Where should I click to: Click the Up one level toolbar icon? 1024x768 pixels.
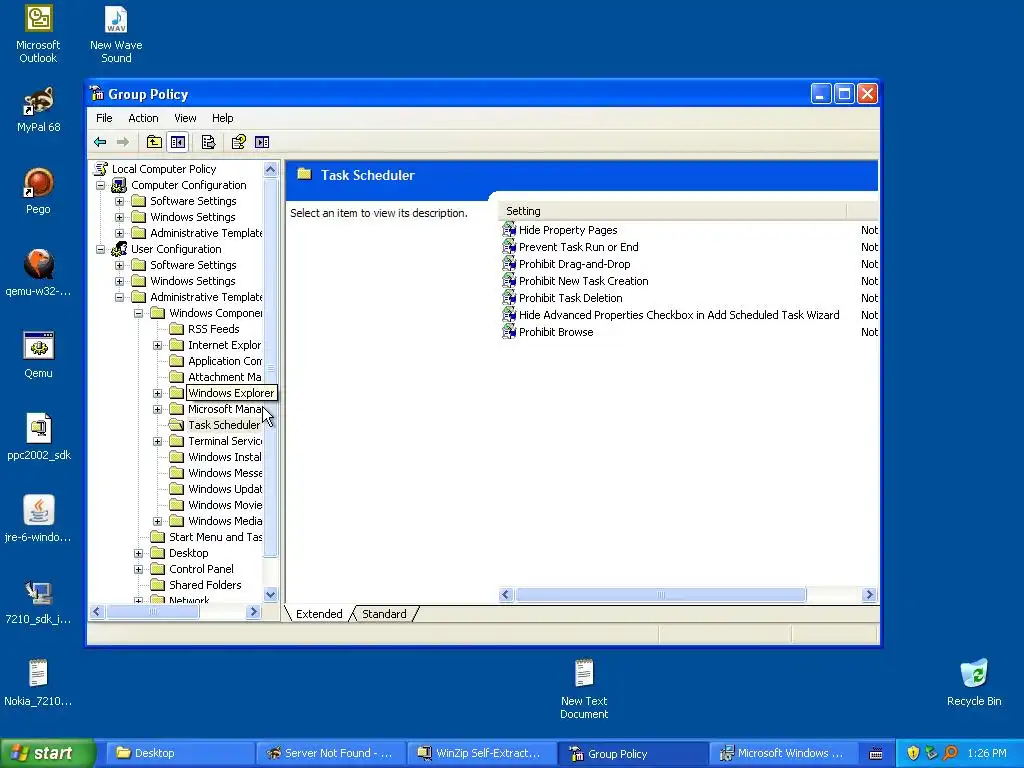pyautogui.click(x=154, y=142)
